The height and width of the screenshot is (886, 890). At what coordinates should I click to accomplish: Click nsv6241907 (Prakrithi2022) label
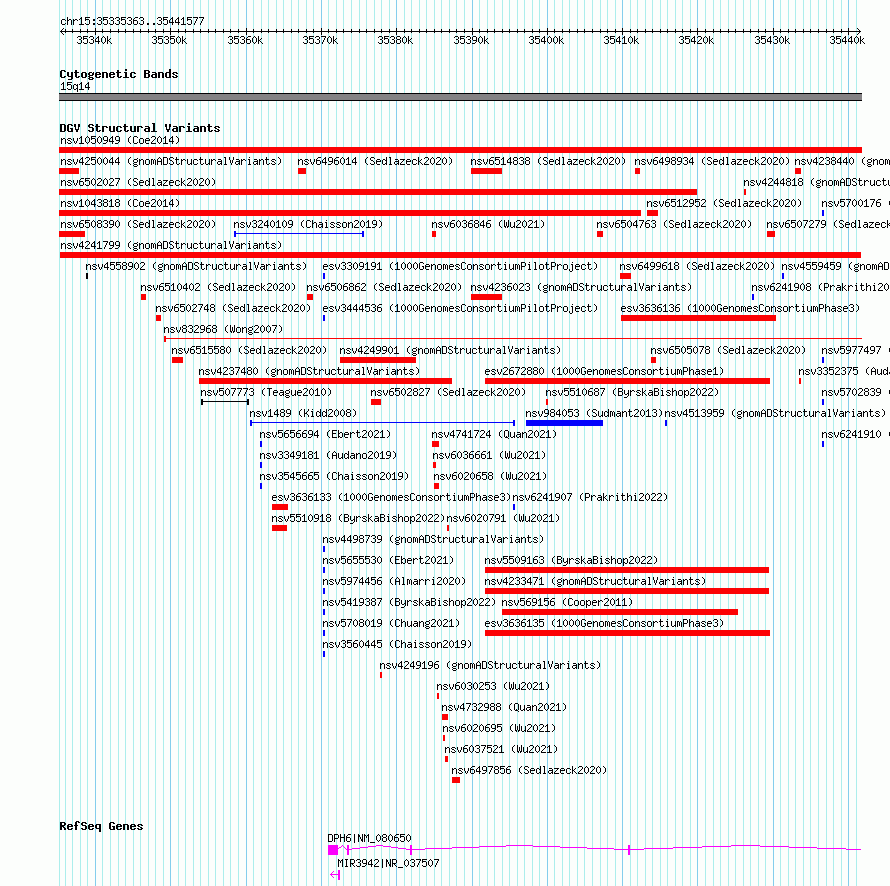tap(590, 497)
